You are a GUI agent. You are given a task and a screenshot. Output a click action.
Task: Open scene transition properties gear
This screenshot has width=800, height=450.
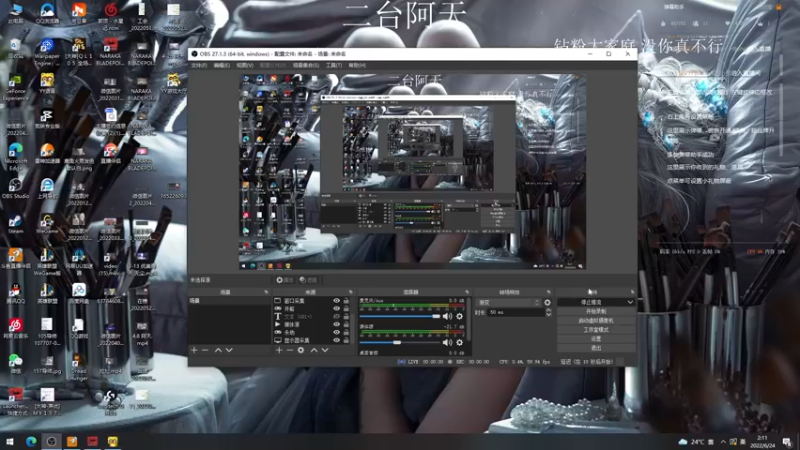pyautogui.click(x=547, y=303)
